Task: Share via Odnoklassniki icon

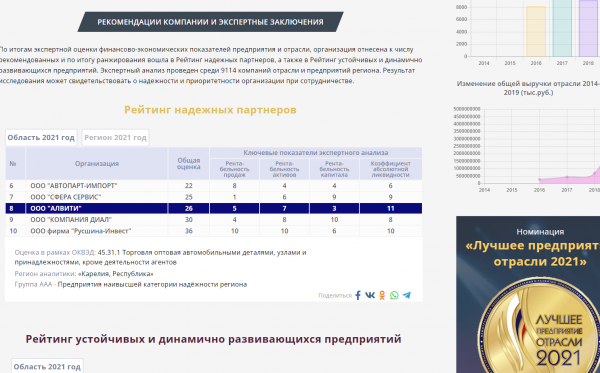Action: [x=382, y=295]
